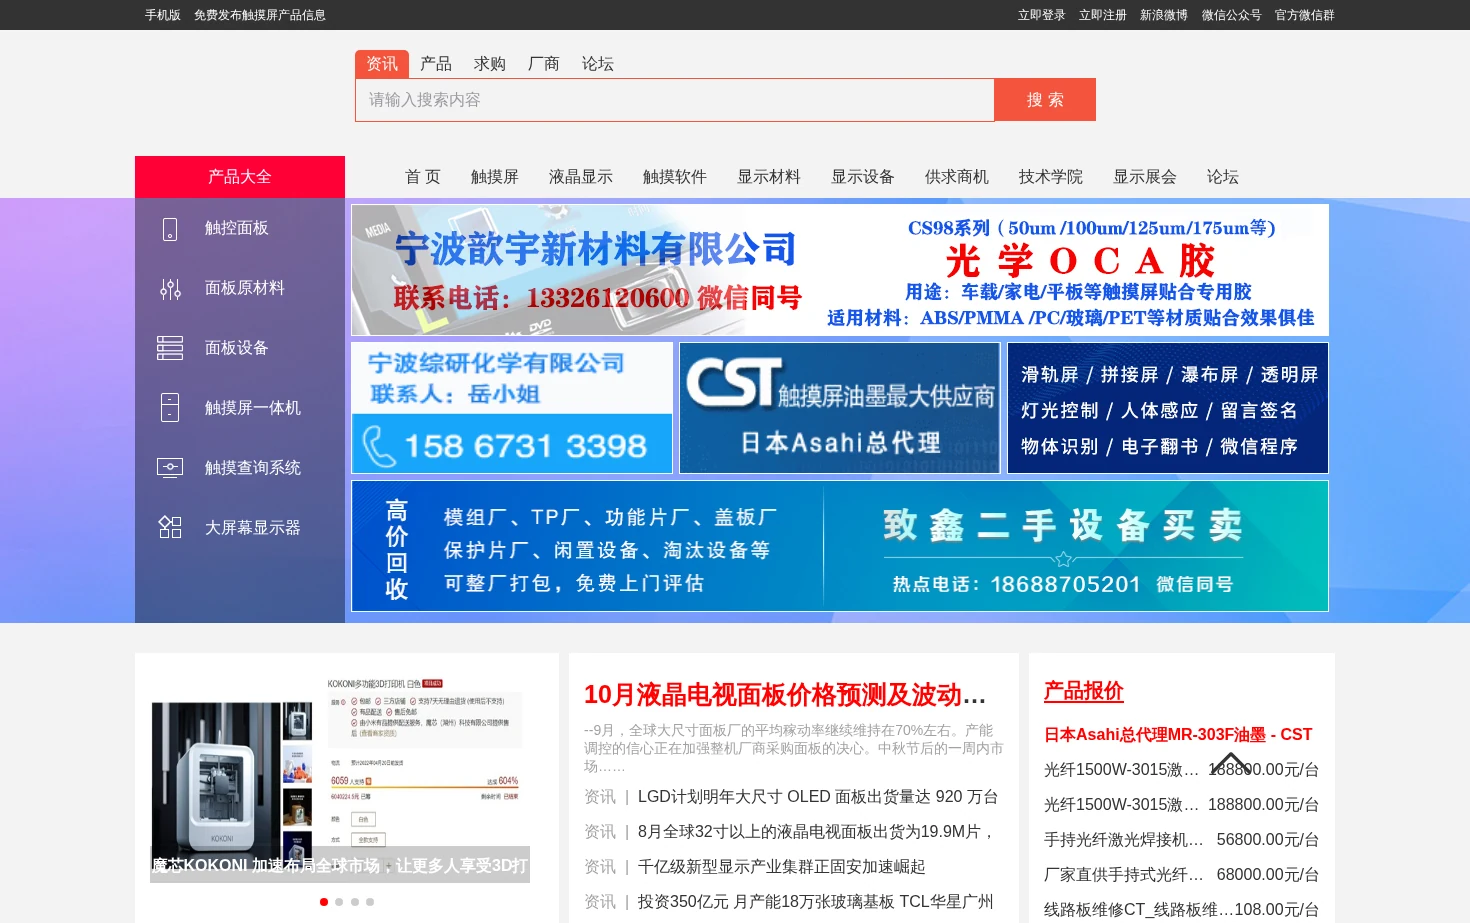Screen dimensions: 1470x923
Task: Click the 触摸查询系统 monitor icon
Action: click(170, 467)
